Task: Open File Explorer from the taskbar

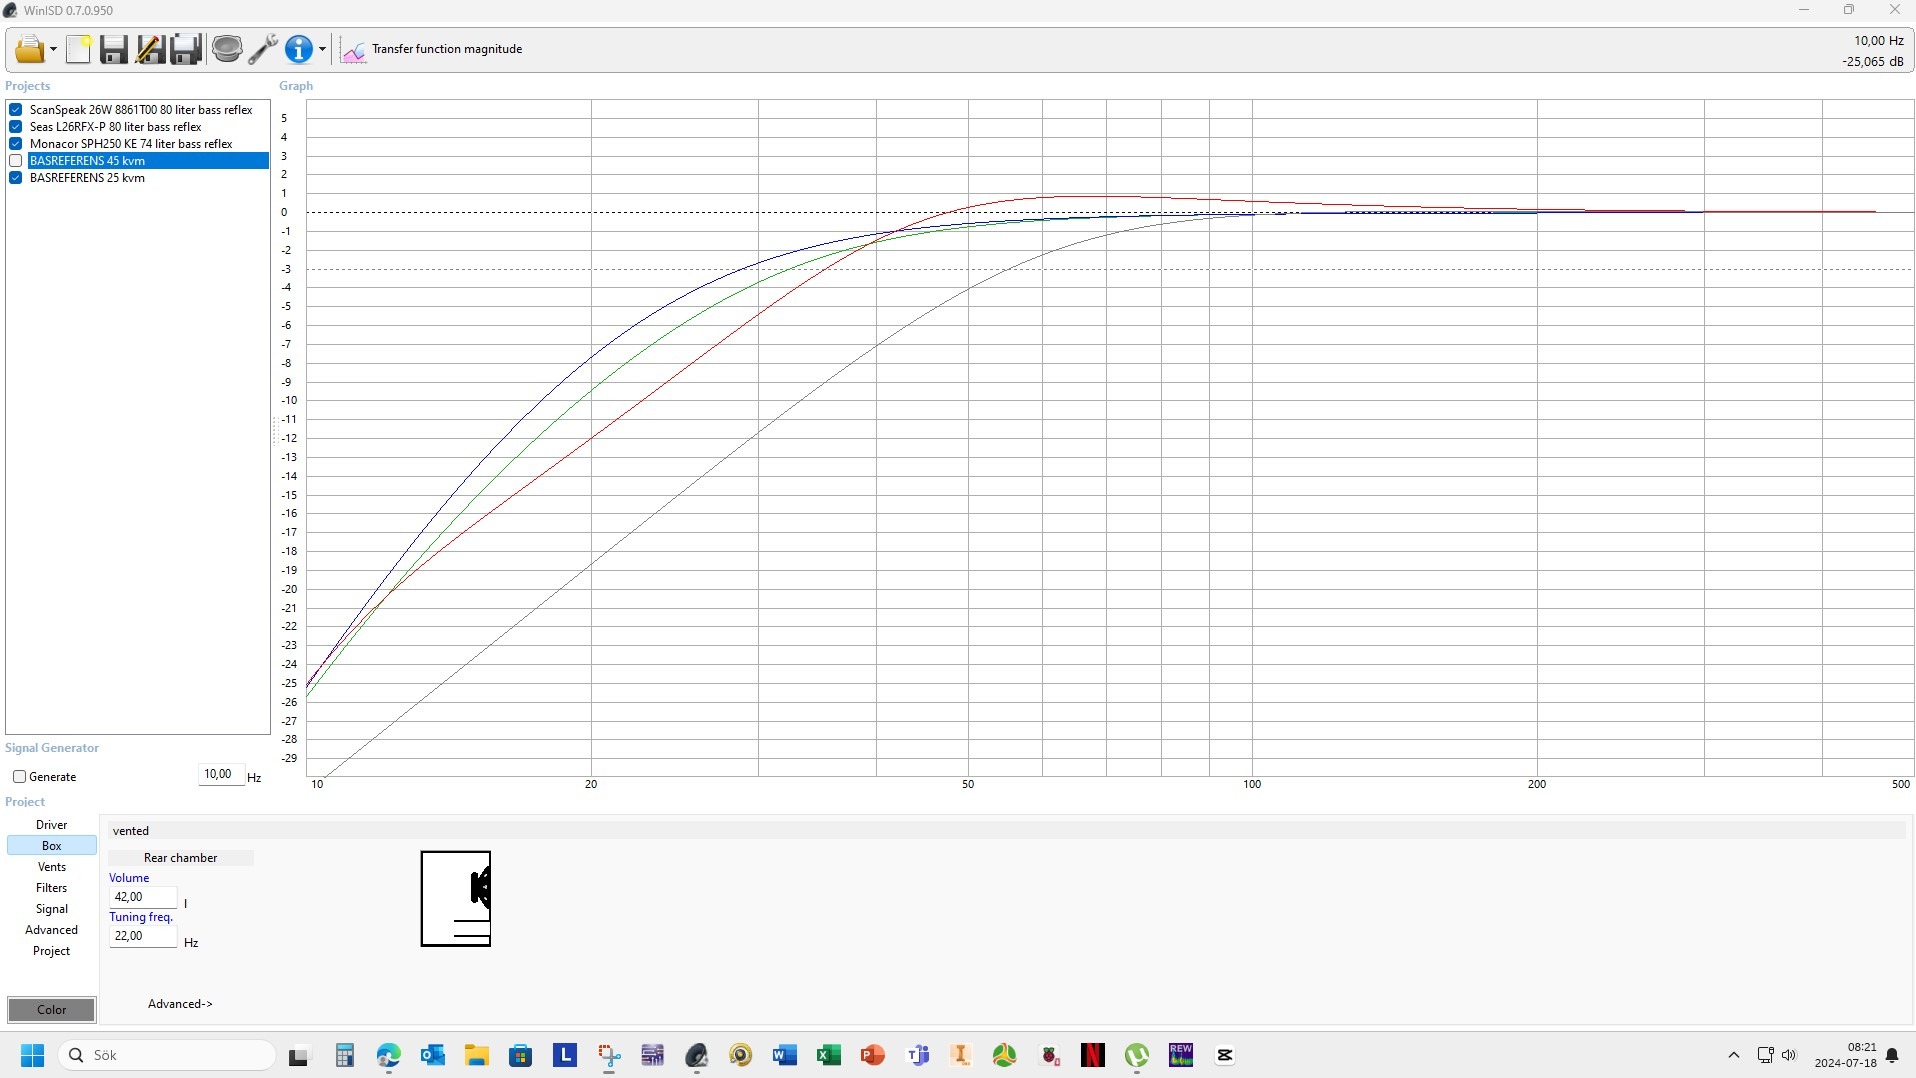Action: 476,1055
